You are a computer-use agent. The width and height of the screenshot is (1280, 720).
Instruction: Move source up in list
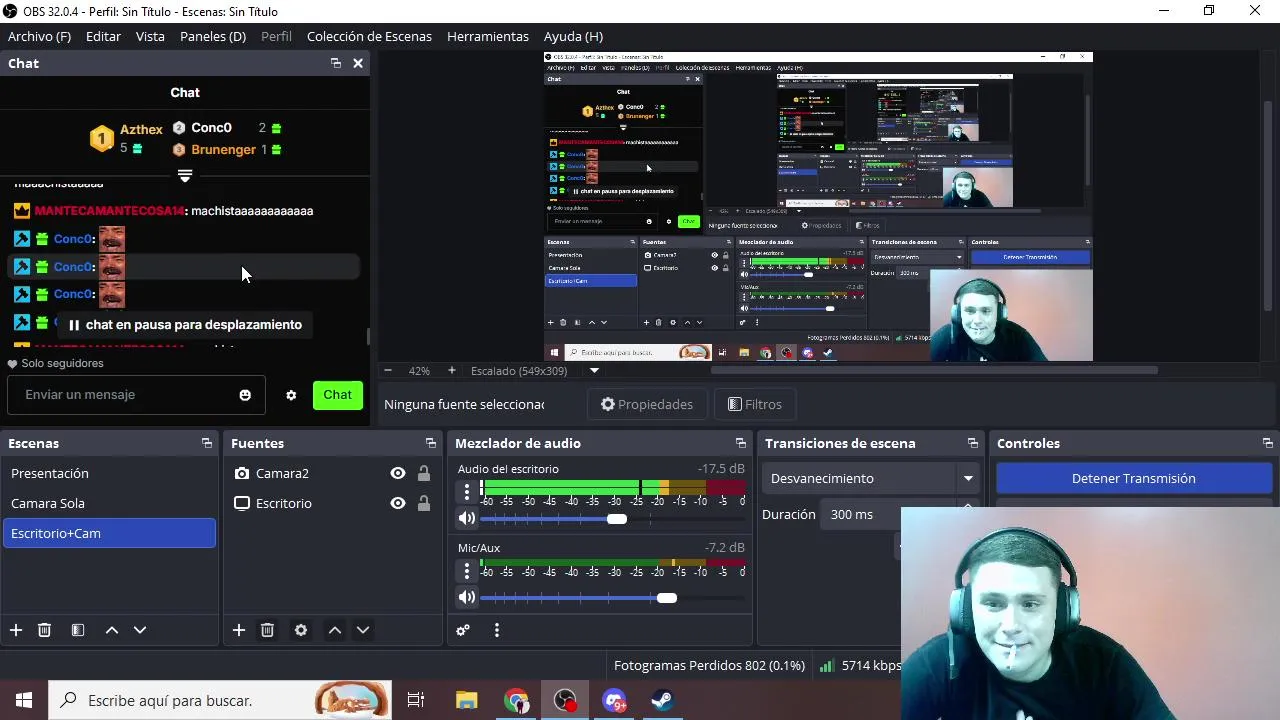click(x=335, y=630)
